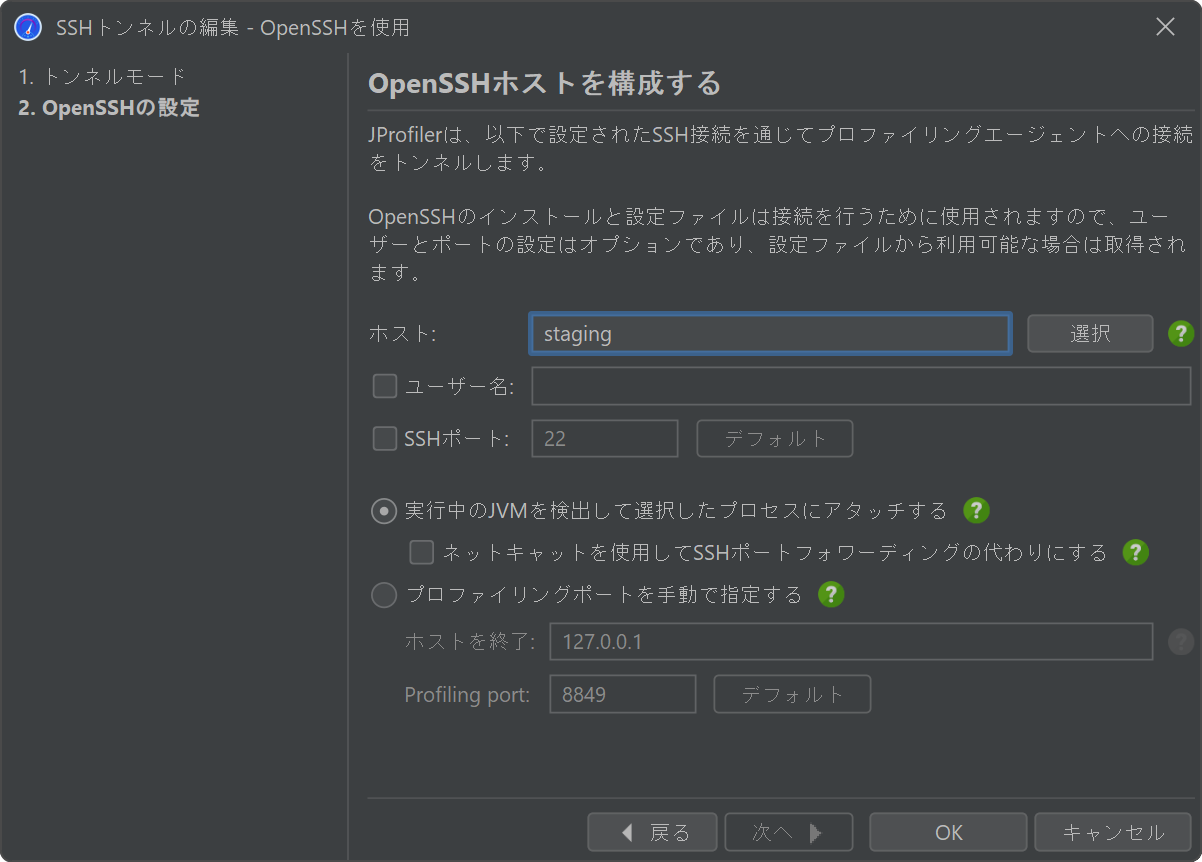Open help icon for 実行中のJVMを検出 option
1202x862 pixels.
coord(976,511)
